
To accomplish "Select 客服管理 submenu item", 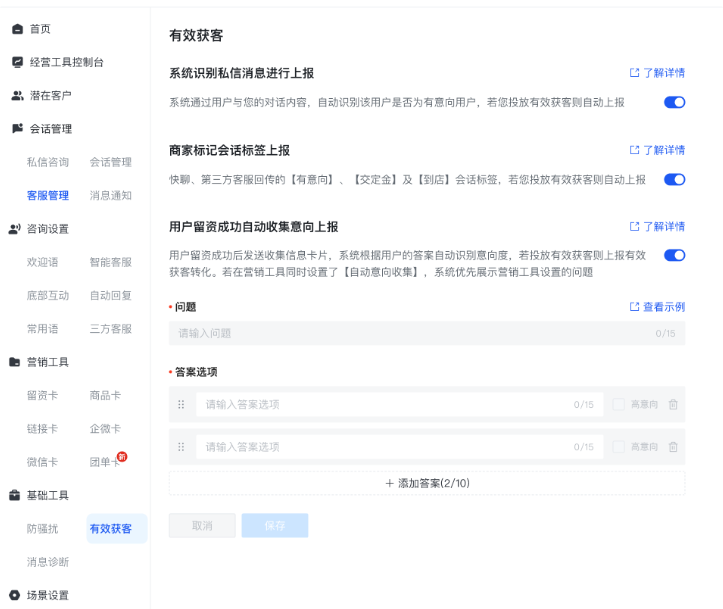I will [x=48, y=195].
